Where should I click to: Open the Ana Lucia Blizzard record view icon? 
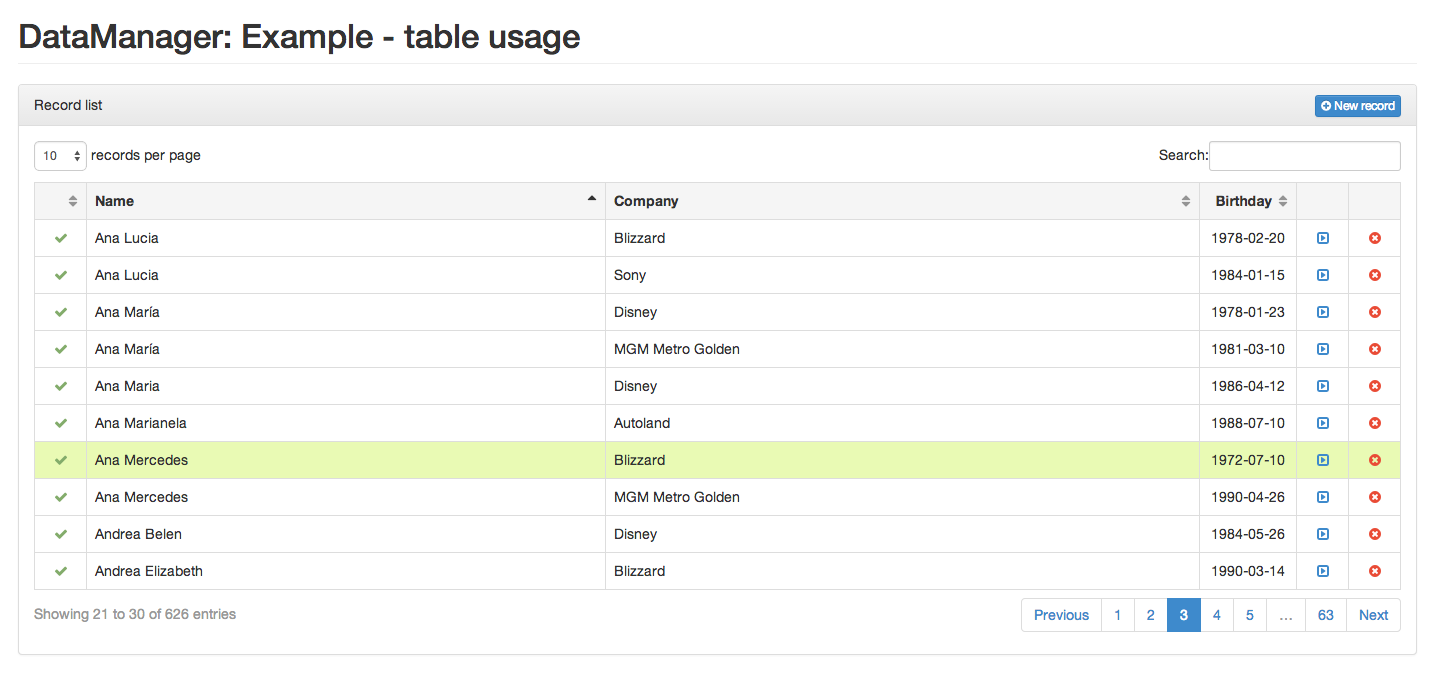coord(1322,238)
